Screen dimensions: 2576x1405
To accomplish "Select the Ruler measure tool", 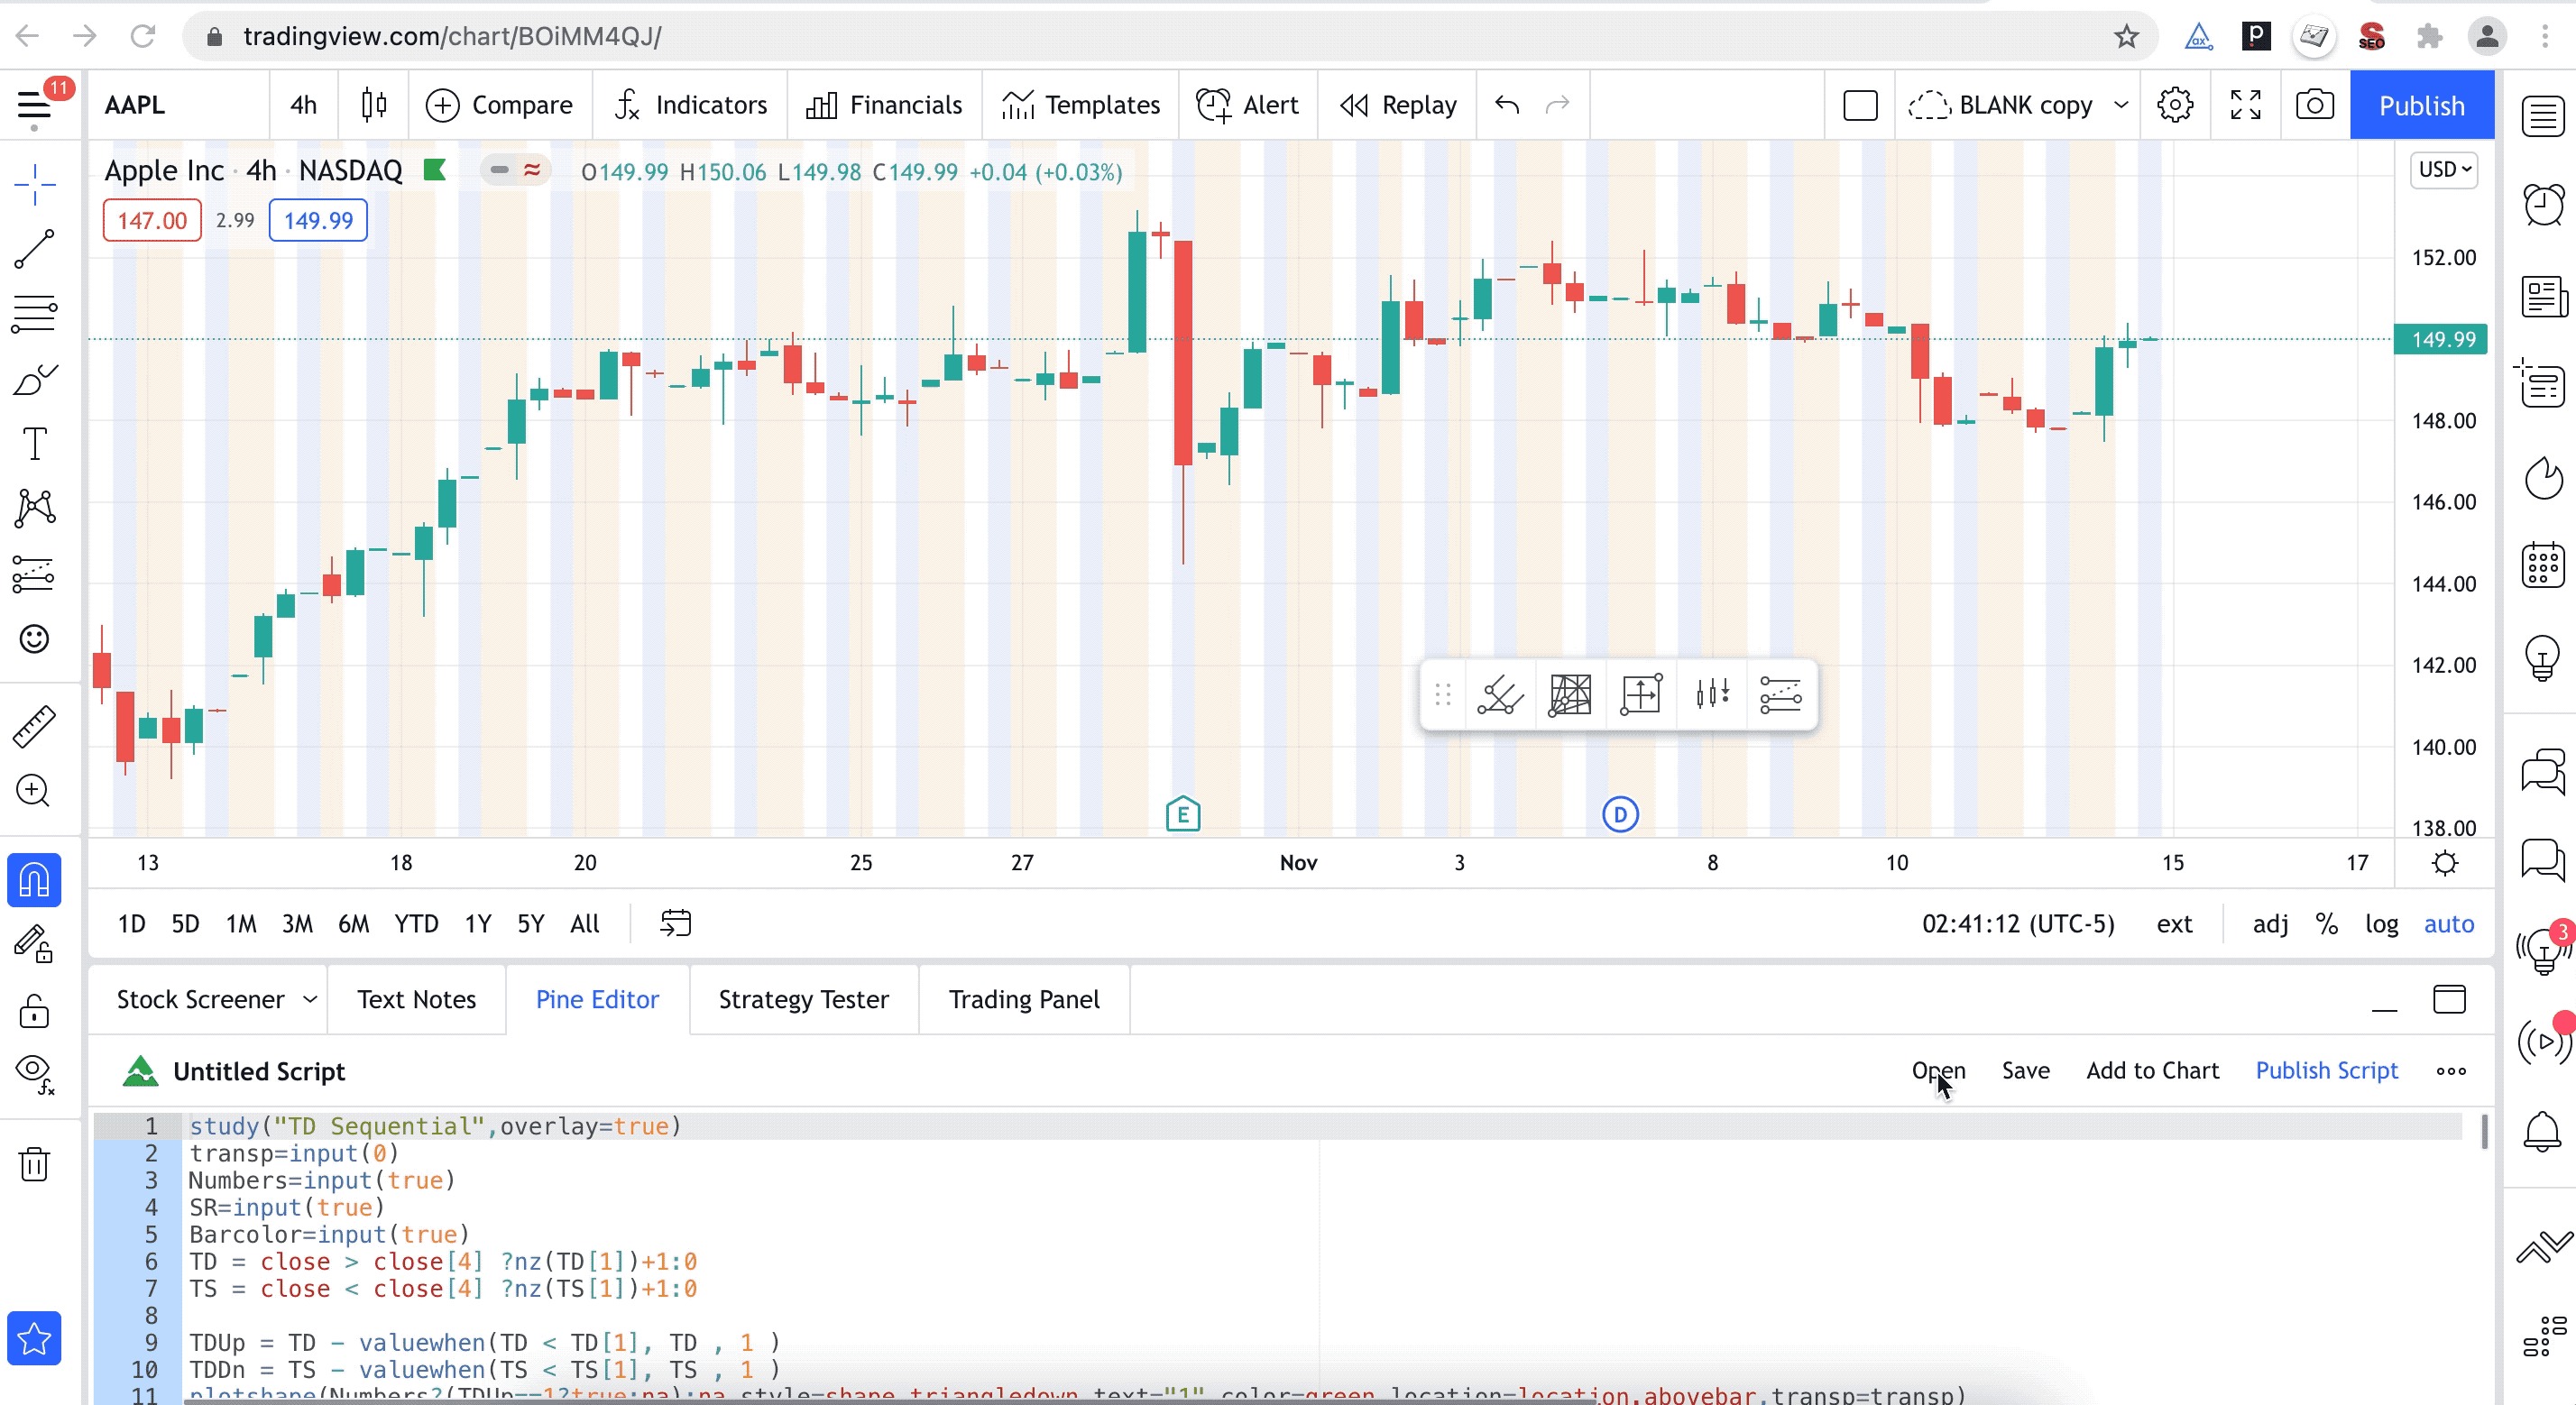I will point(34,725).
